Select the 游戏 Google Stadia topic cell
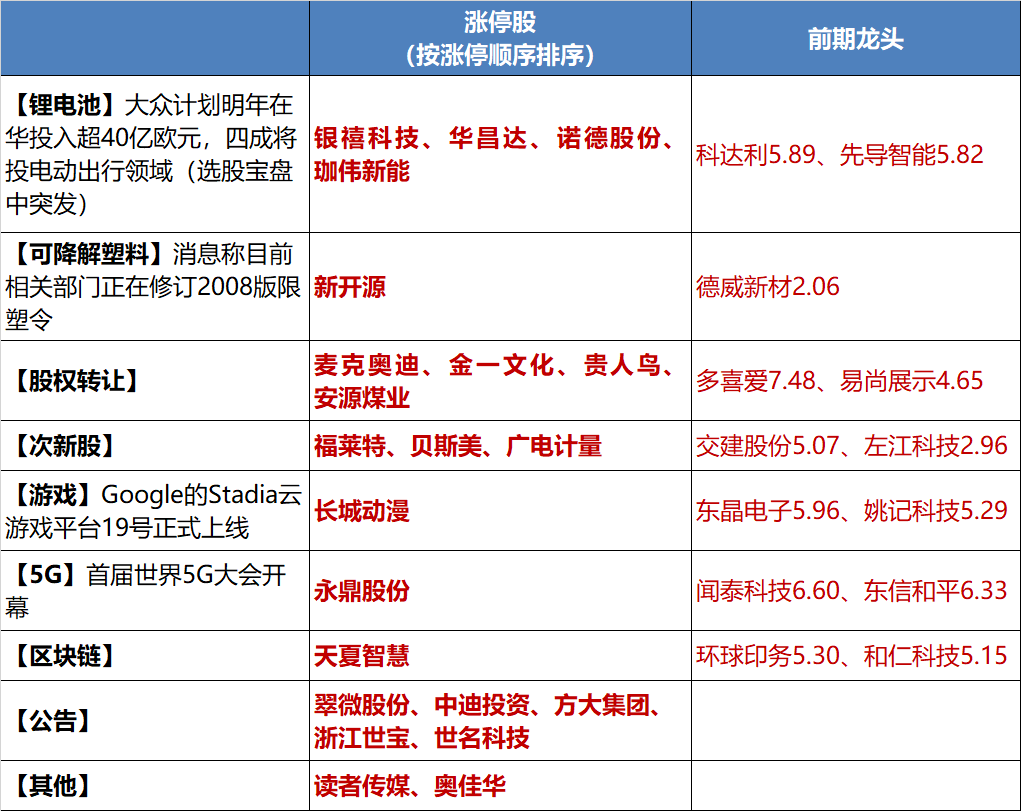 [155, 511]
